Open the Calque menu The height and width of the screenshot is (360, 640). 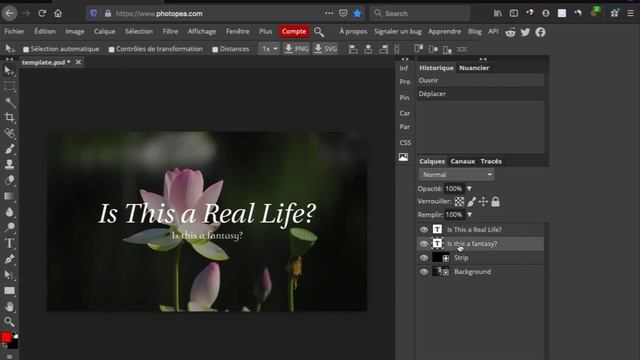104,31
